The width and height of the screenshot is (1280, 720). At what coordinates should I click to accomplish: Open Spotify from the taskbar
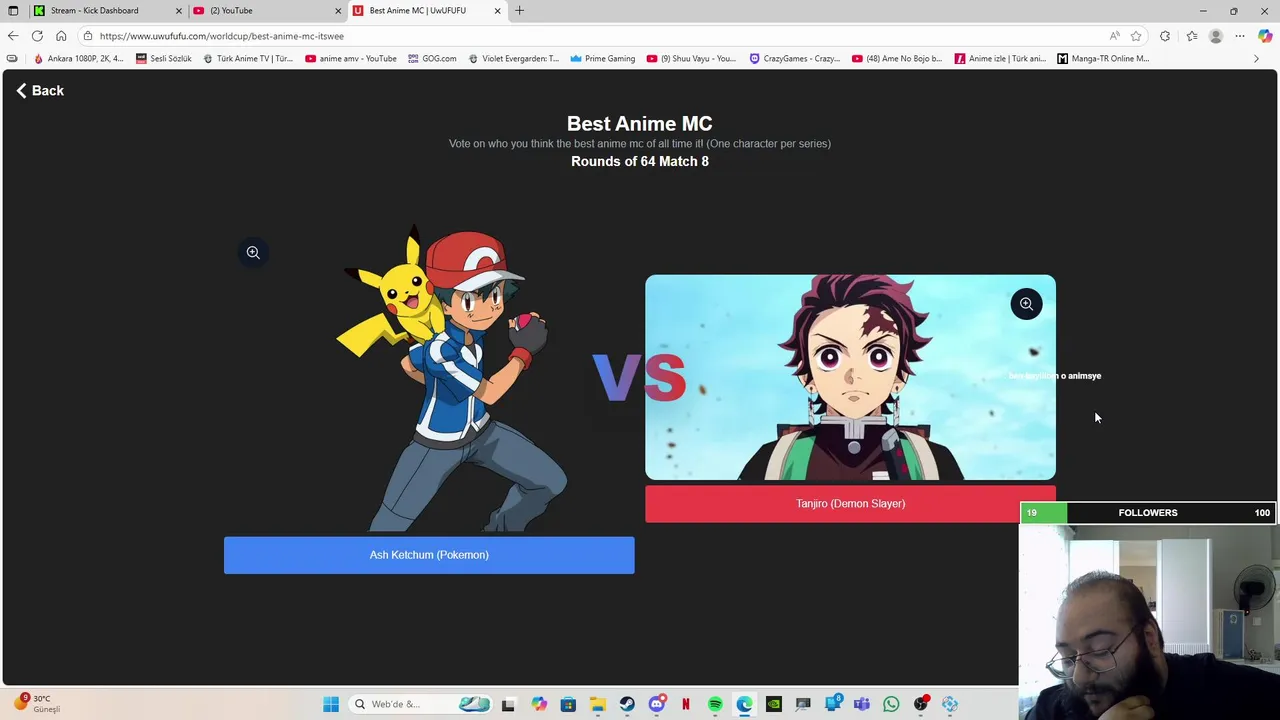(x=715, y=704)
